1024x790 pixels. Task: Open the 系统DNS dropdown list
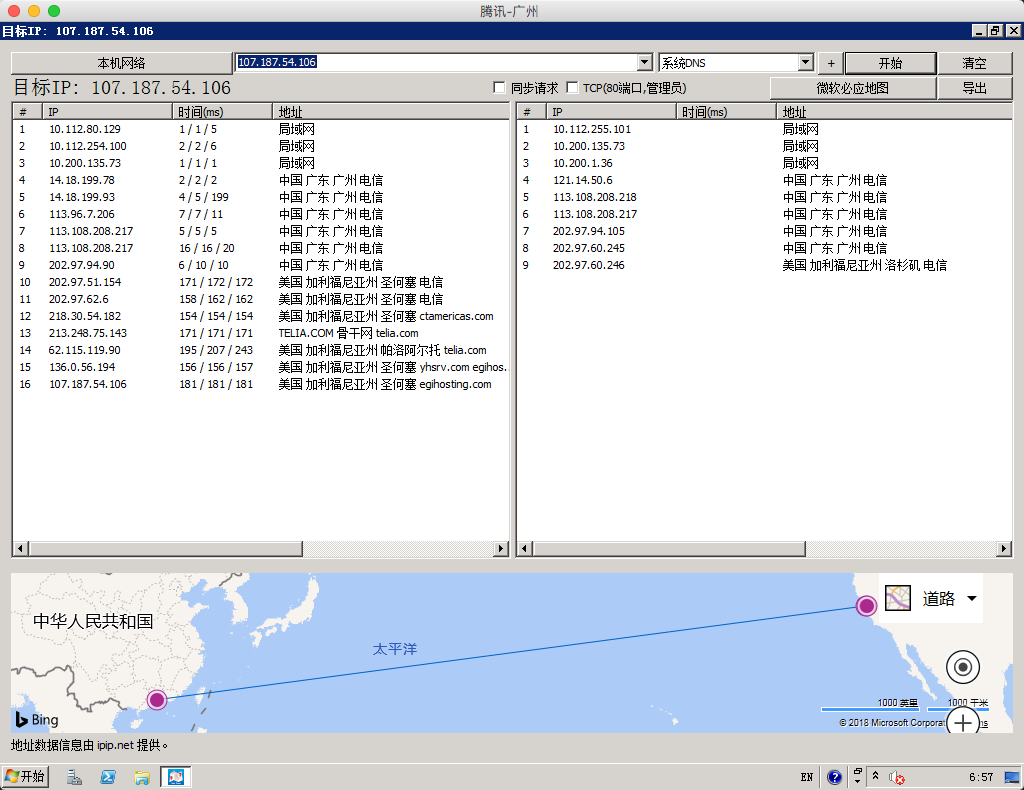(x=806, y=63)
